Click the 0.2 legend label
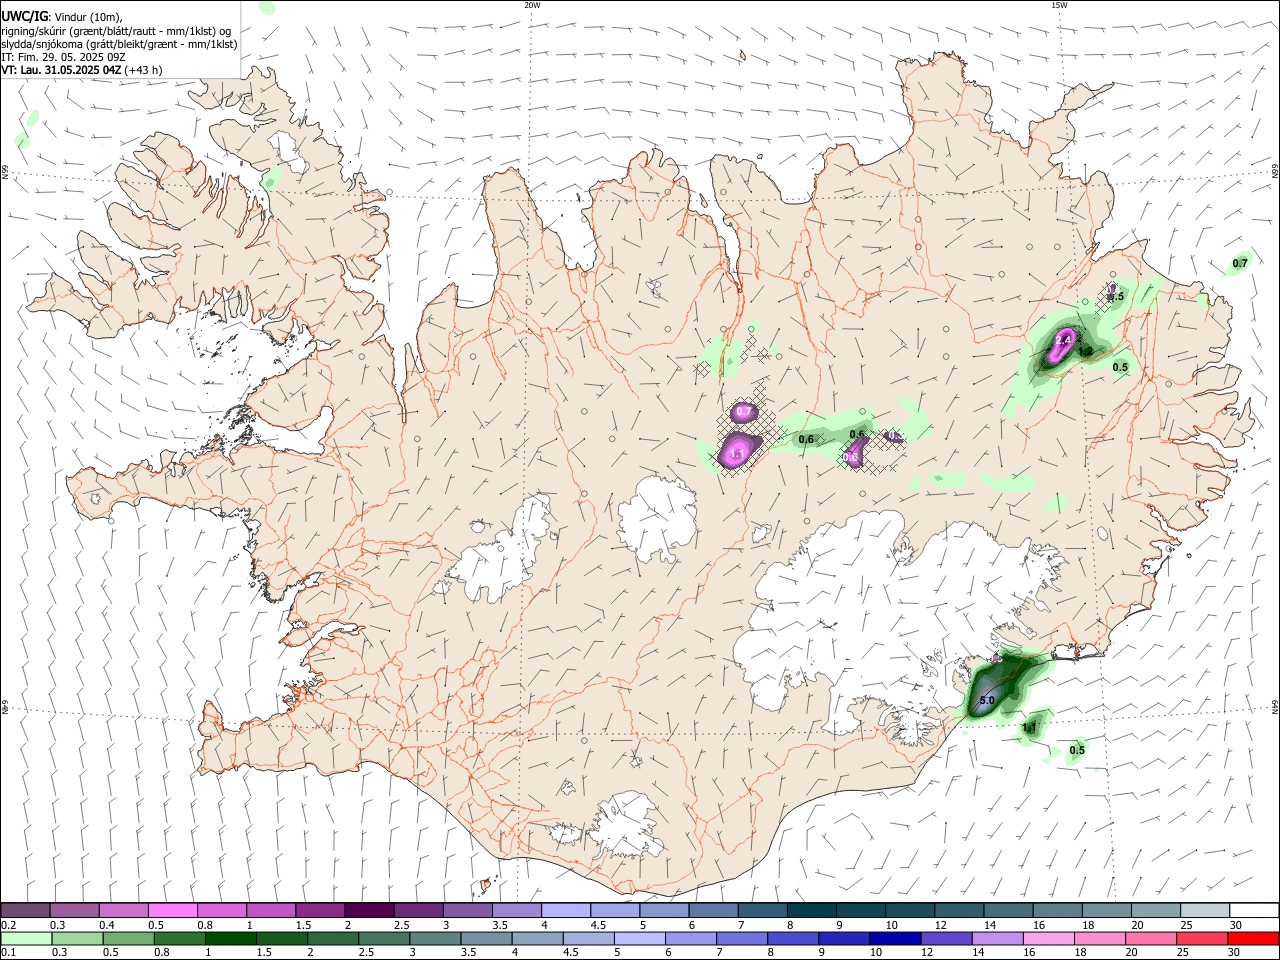This screenshot has height=960, width=1280. pyautogui.click(x=8, y=925)
